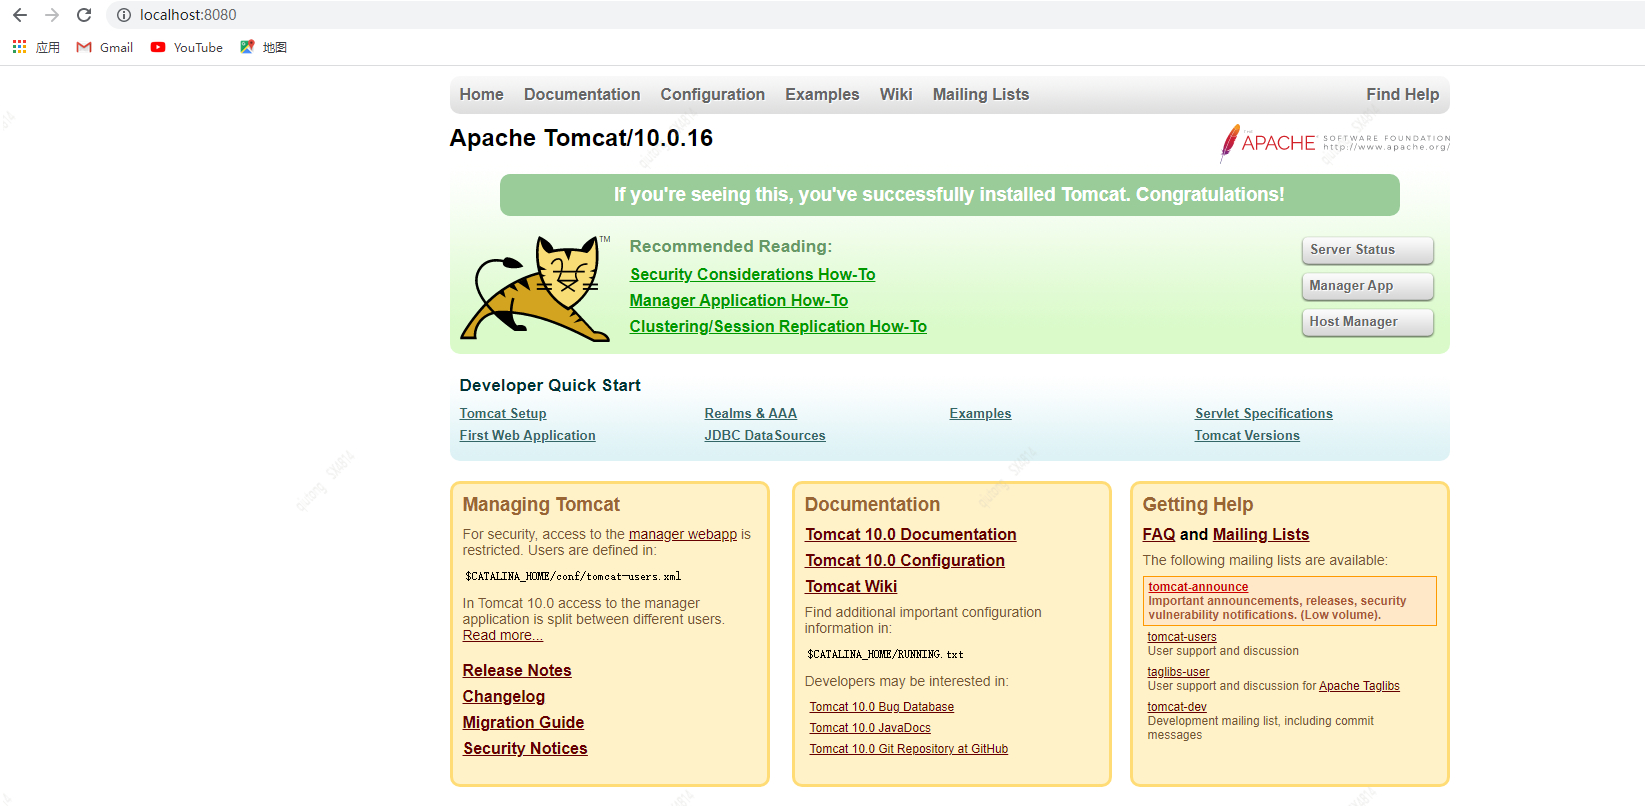Viewport: 1645px width, 806px height.
Task: Open the Apache Taglibs link
Action: [1359, 686]
